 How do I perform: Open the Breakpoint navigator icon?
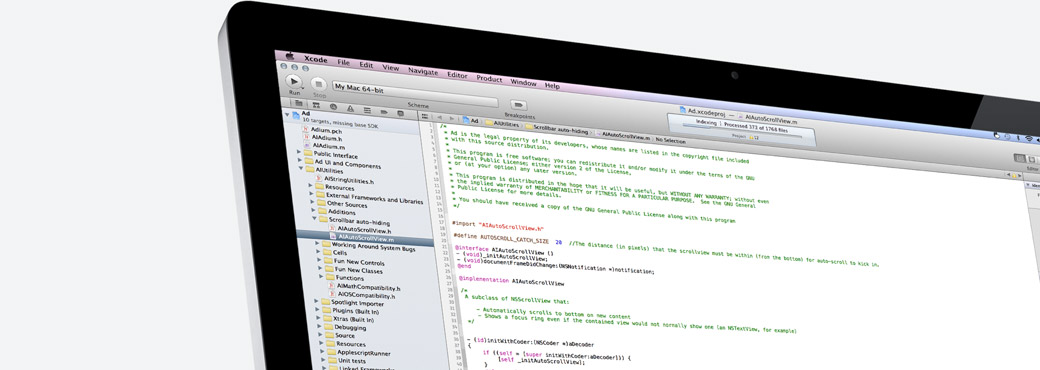tap(384, 111)
